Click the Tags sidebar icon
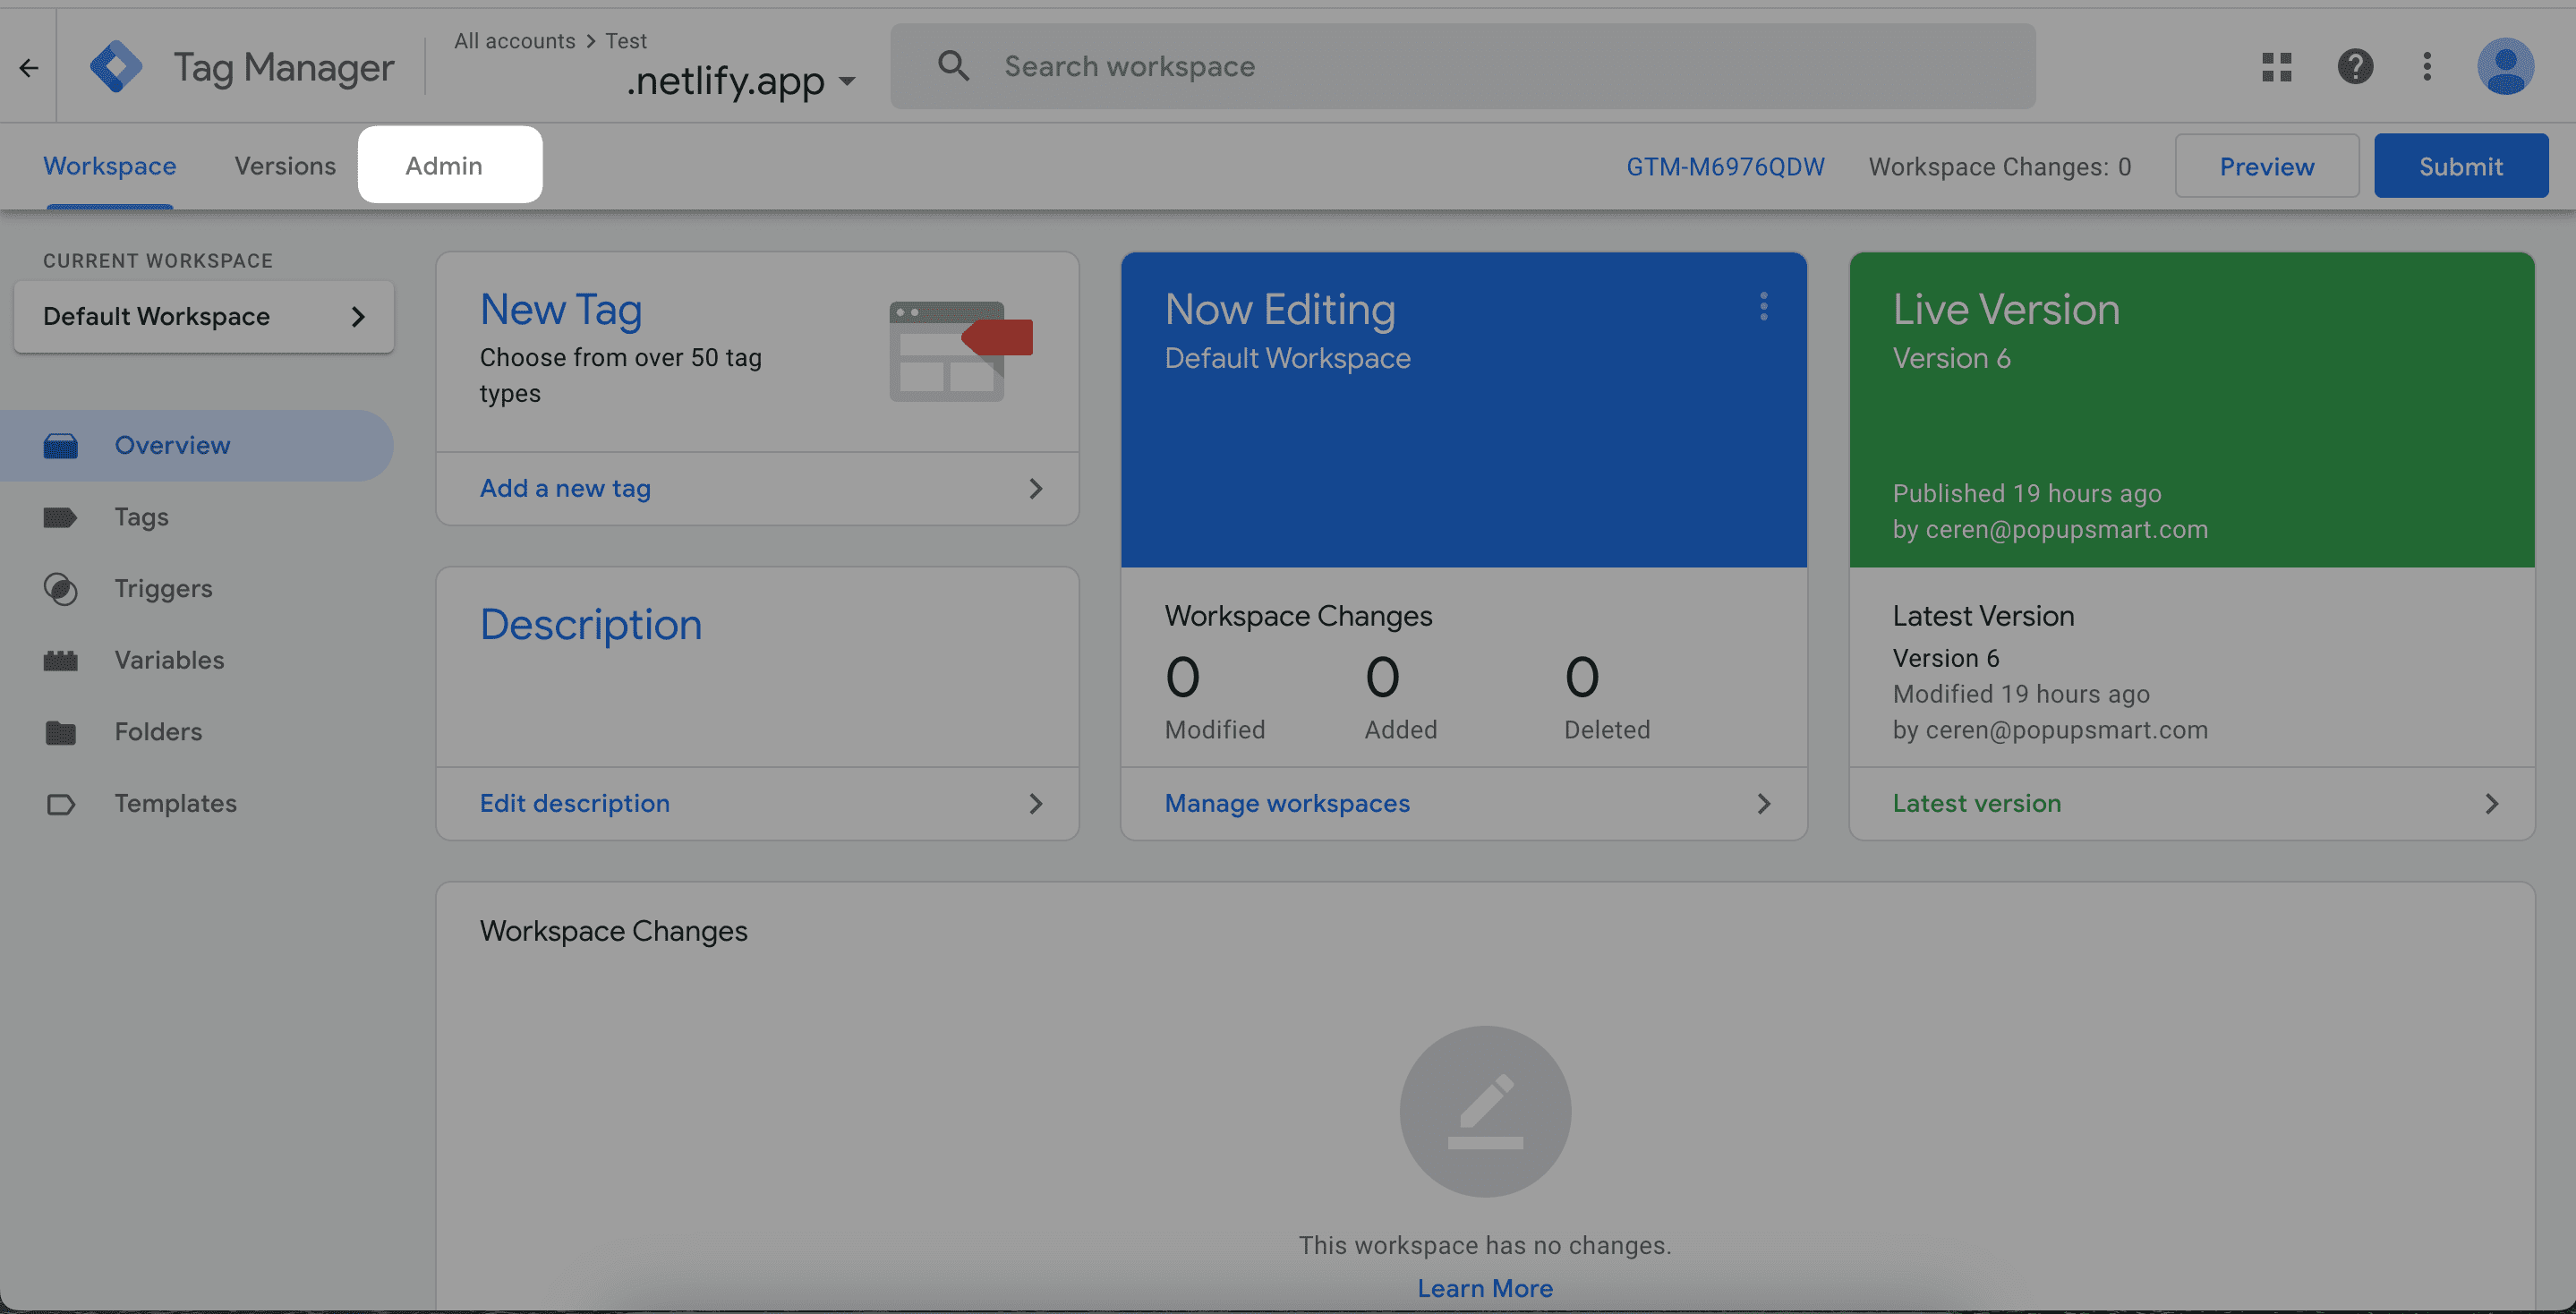 58,516
